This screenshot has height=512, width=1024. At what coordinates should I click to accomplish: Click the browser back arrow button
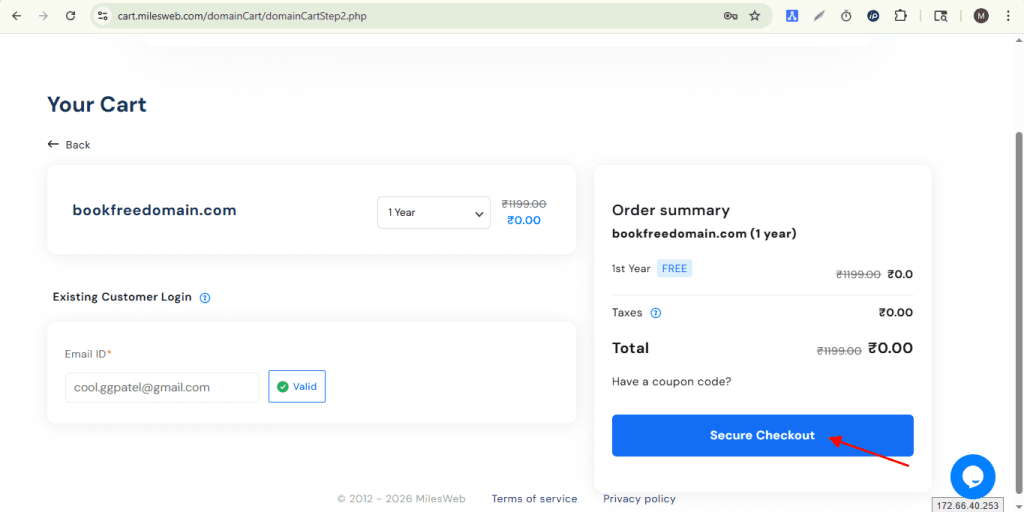point(16,16)
